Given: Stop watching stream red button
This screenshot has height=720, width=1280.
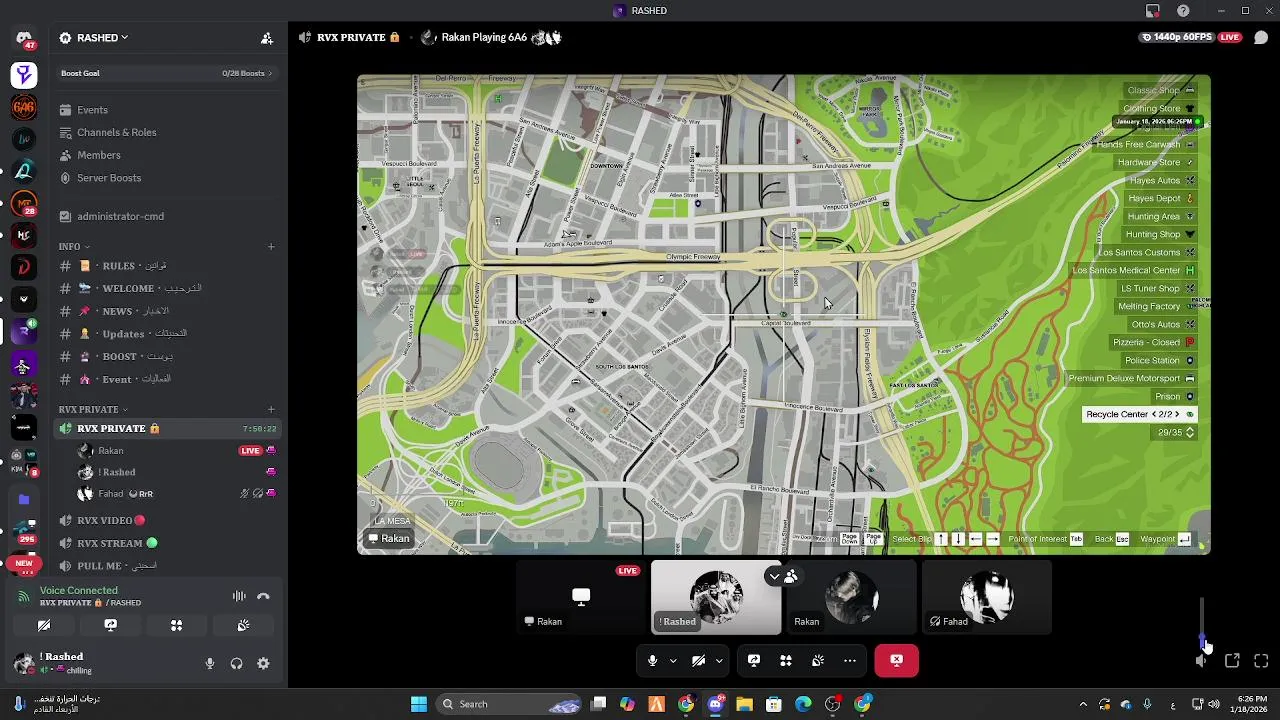Looking at the screenshot, I should click(896, 660).
